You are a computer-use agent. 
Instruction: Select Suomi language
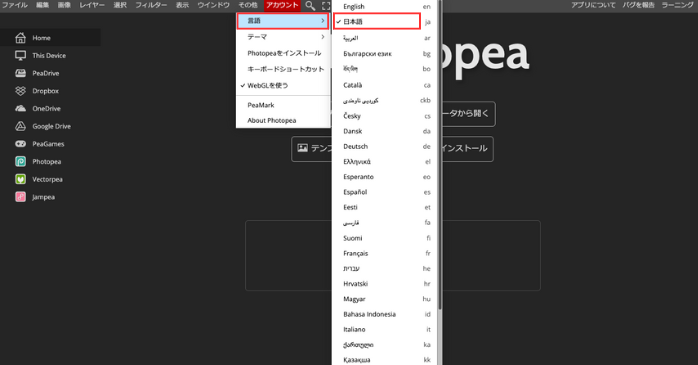click(385, 238)
